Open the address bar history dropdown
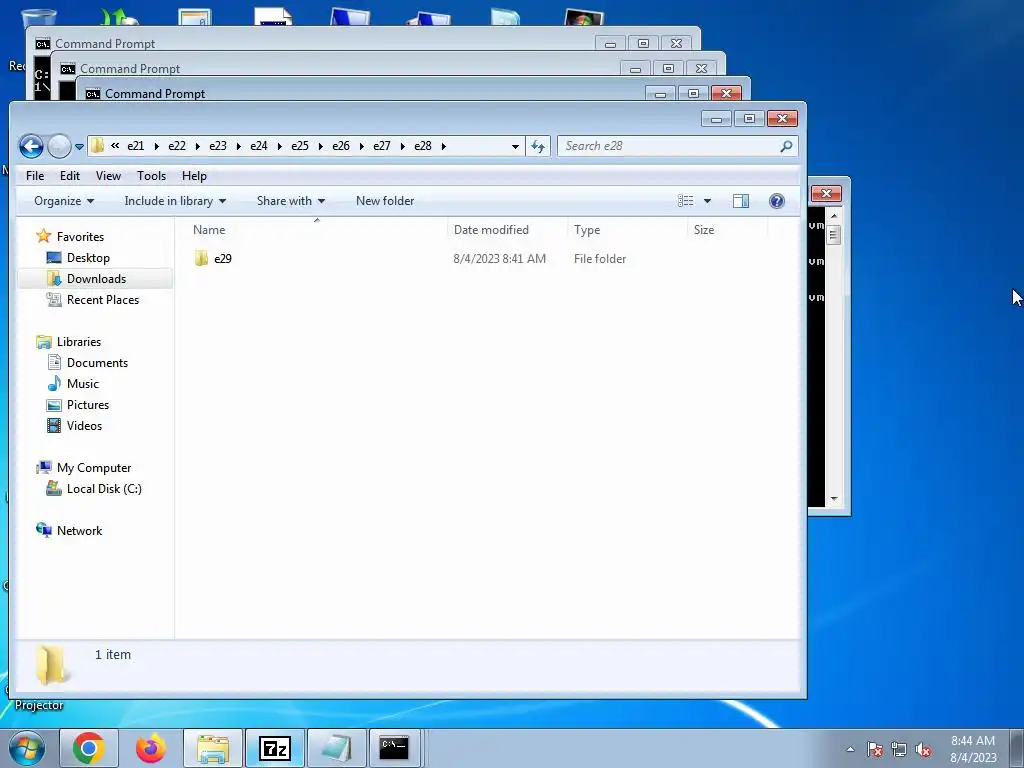The image size is (1024, 768). click(515, 146)
